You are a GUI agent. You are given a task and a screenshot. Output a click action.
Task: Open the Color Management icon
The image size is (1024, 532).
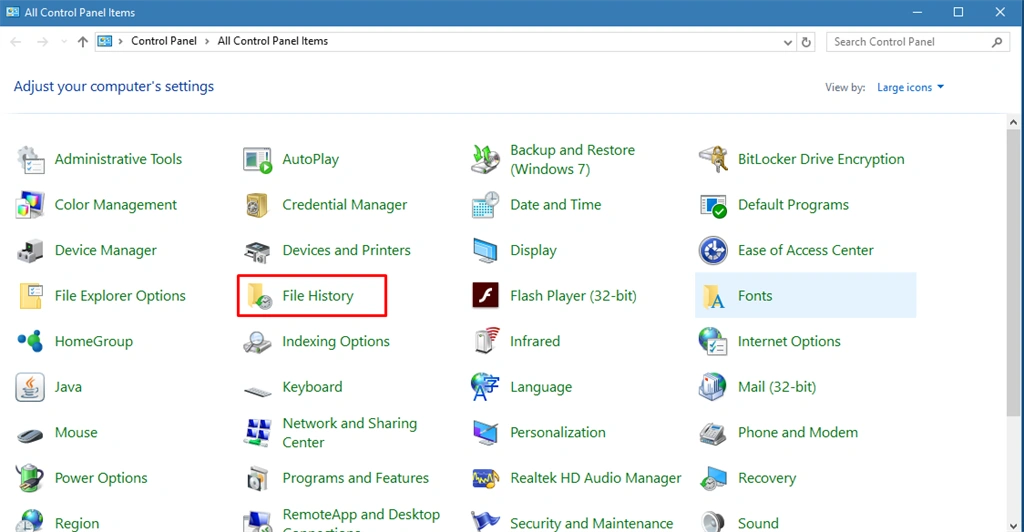(30, 205)
